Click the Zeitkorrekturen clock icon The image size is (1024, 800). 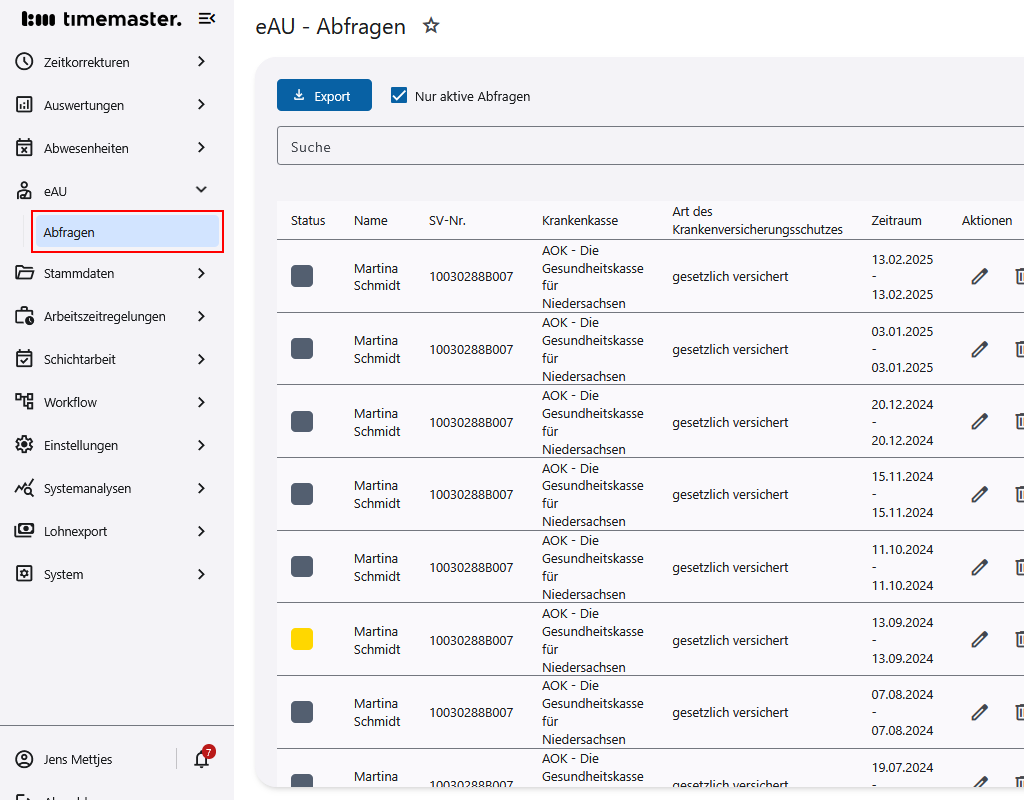(25, 62)
